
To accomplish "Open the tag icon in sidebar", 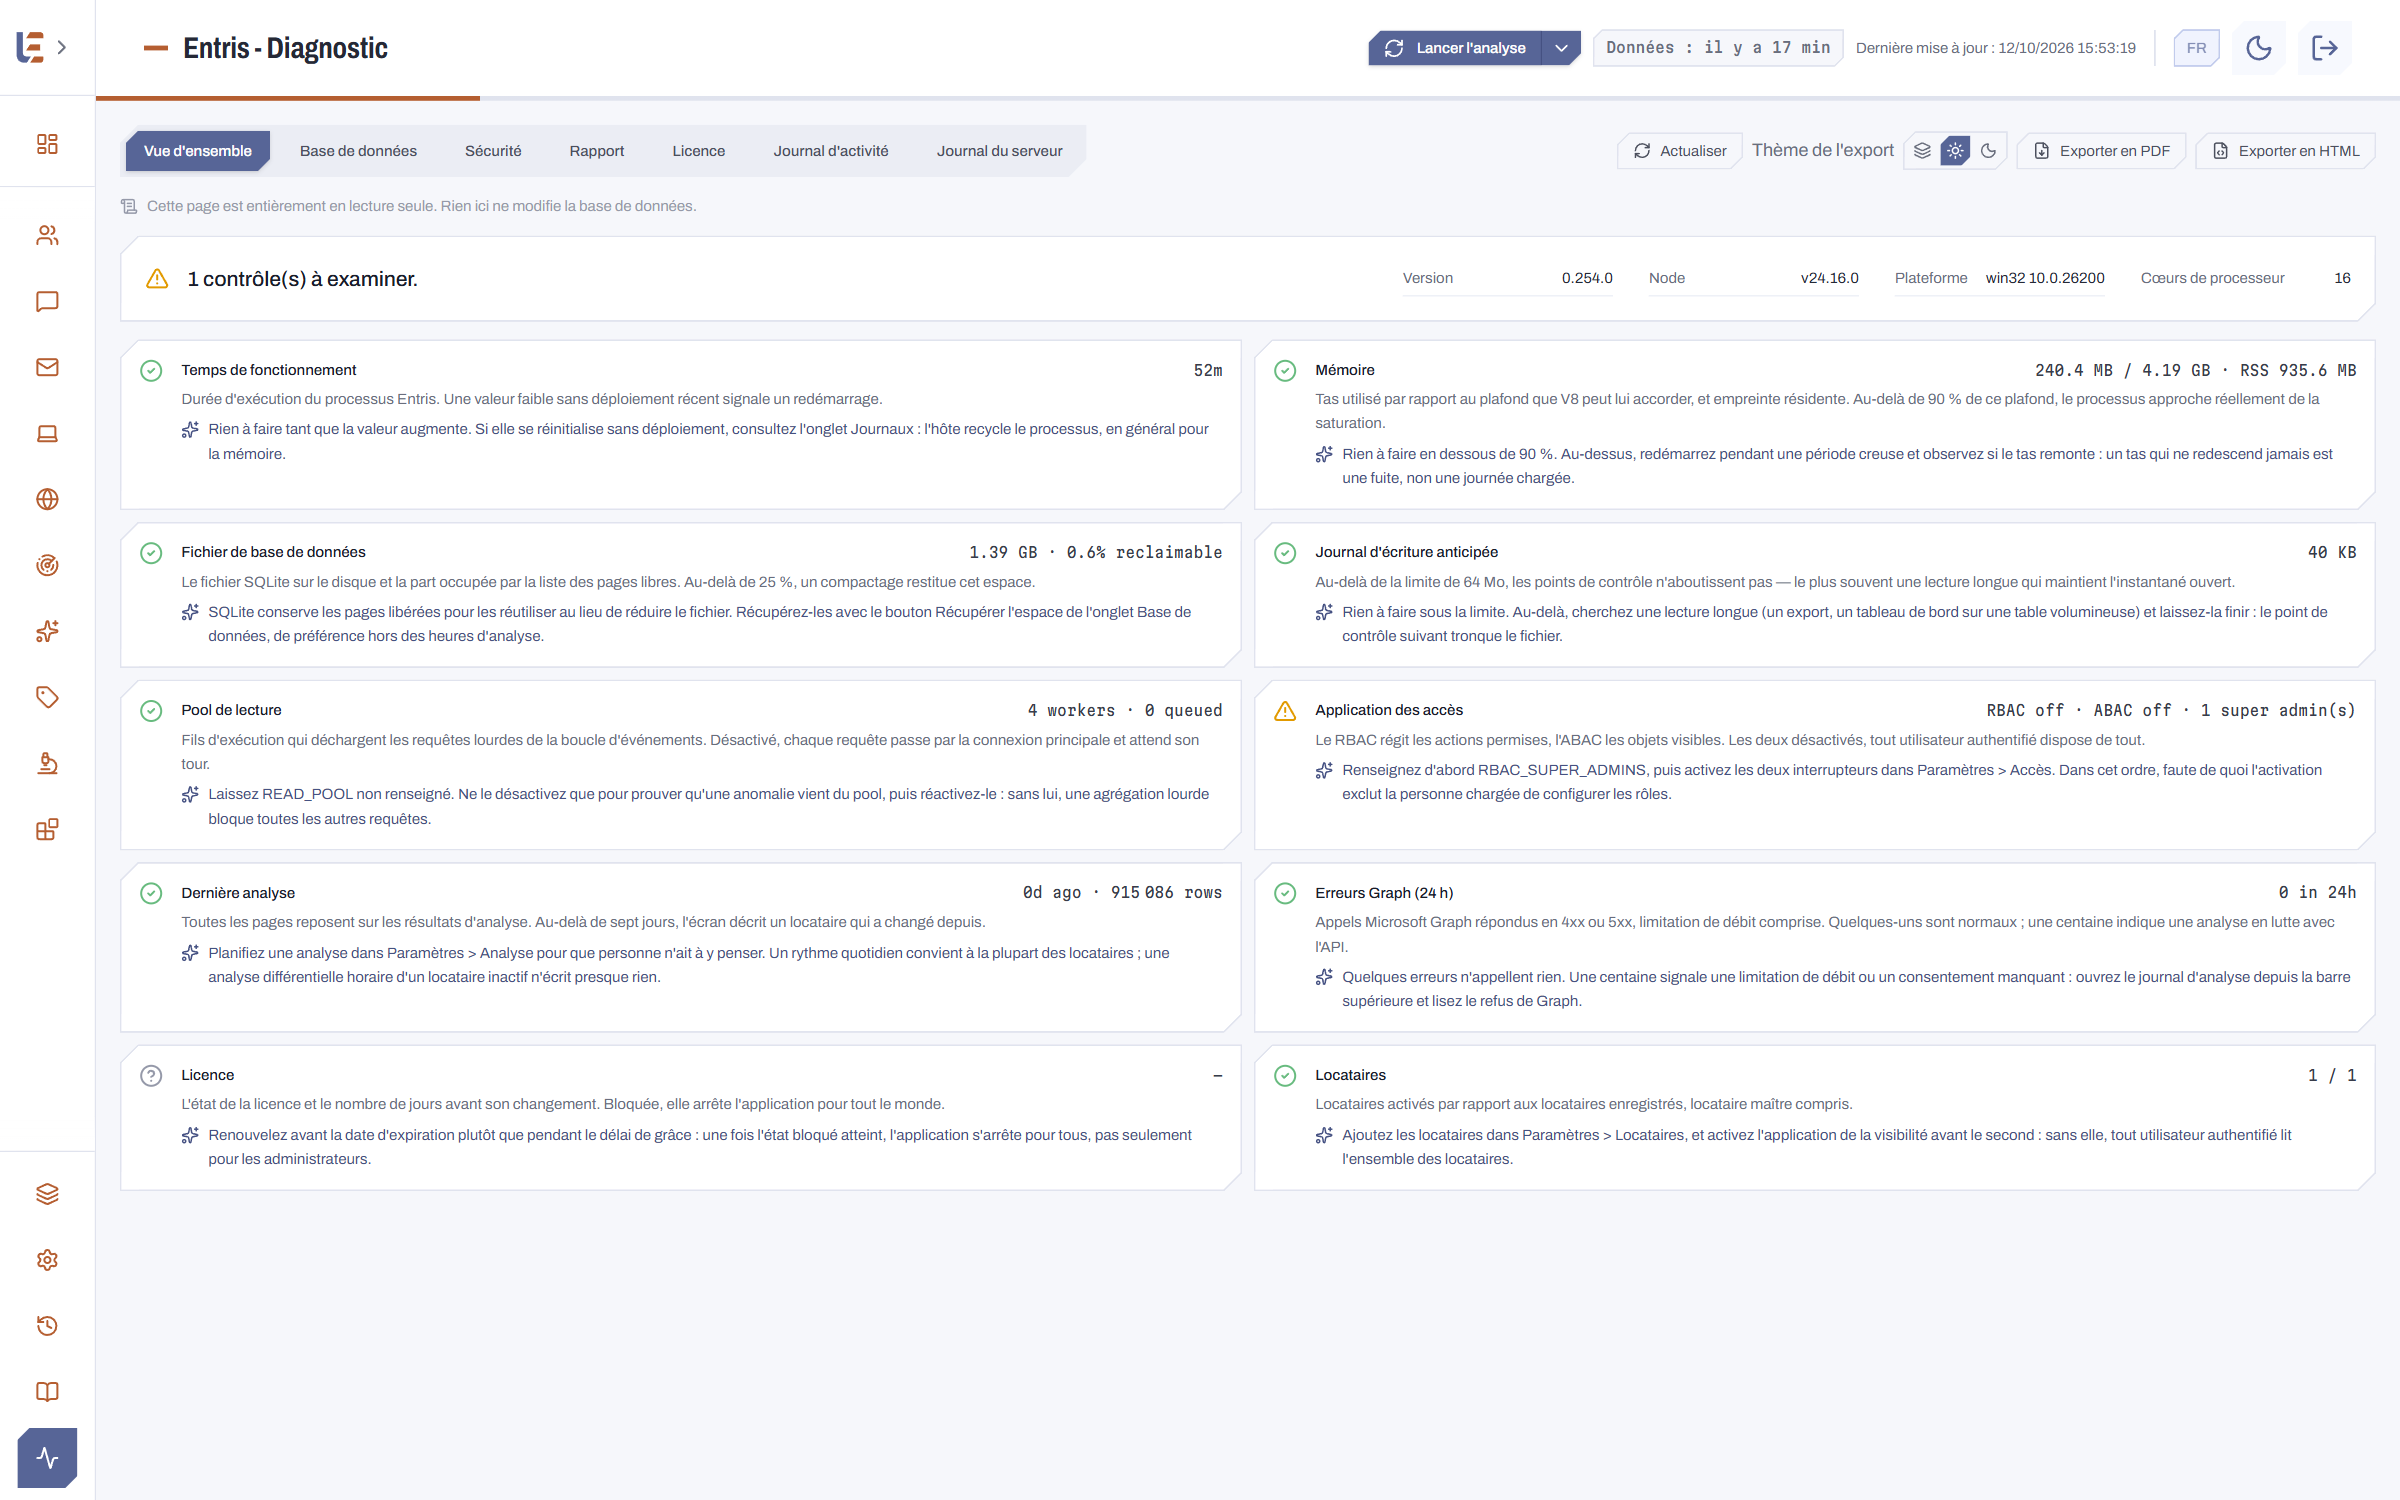I will [x=47, y=697].
